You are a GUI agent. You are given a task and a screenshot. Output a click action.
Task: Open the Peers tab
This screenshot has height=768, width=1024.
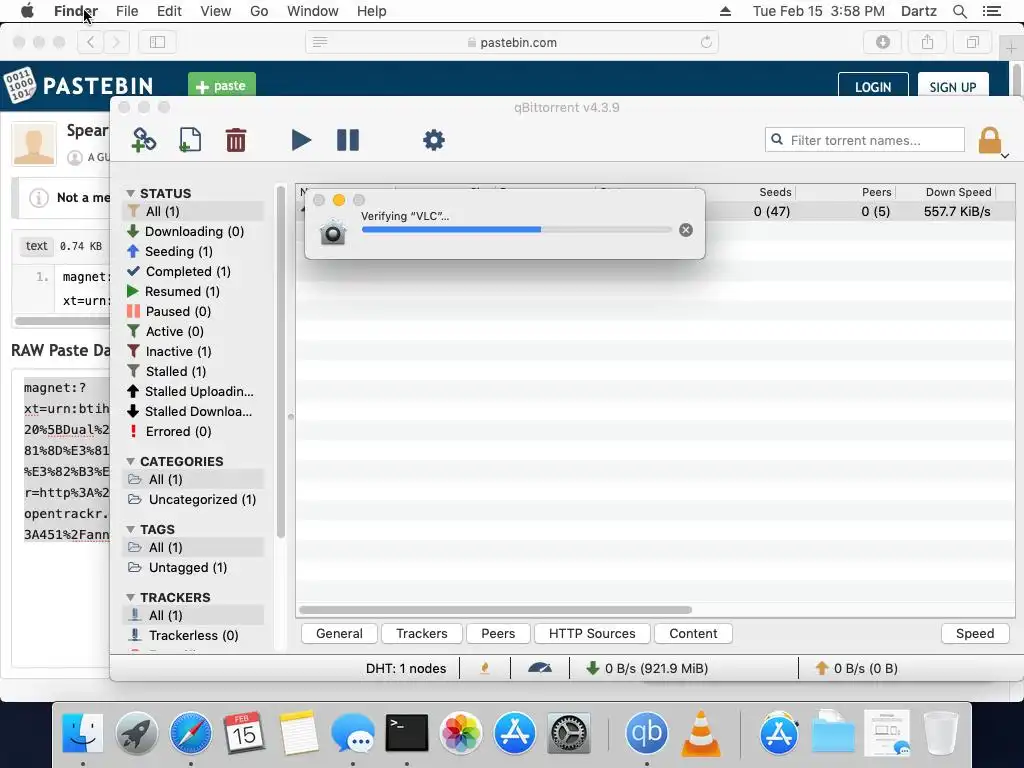pos(498,633)
